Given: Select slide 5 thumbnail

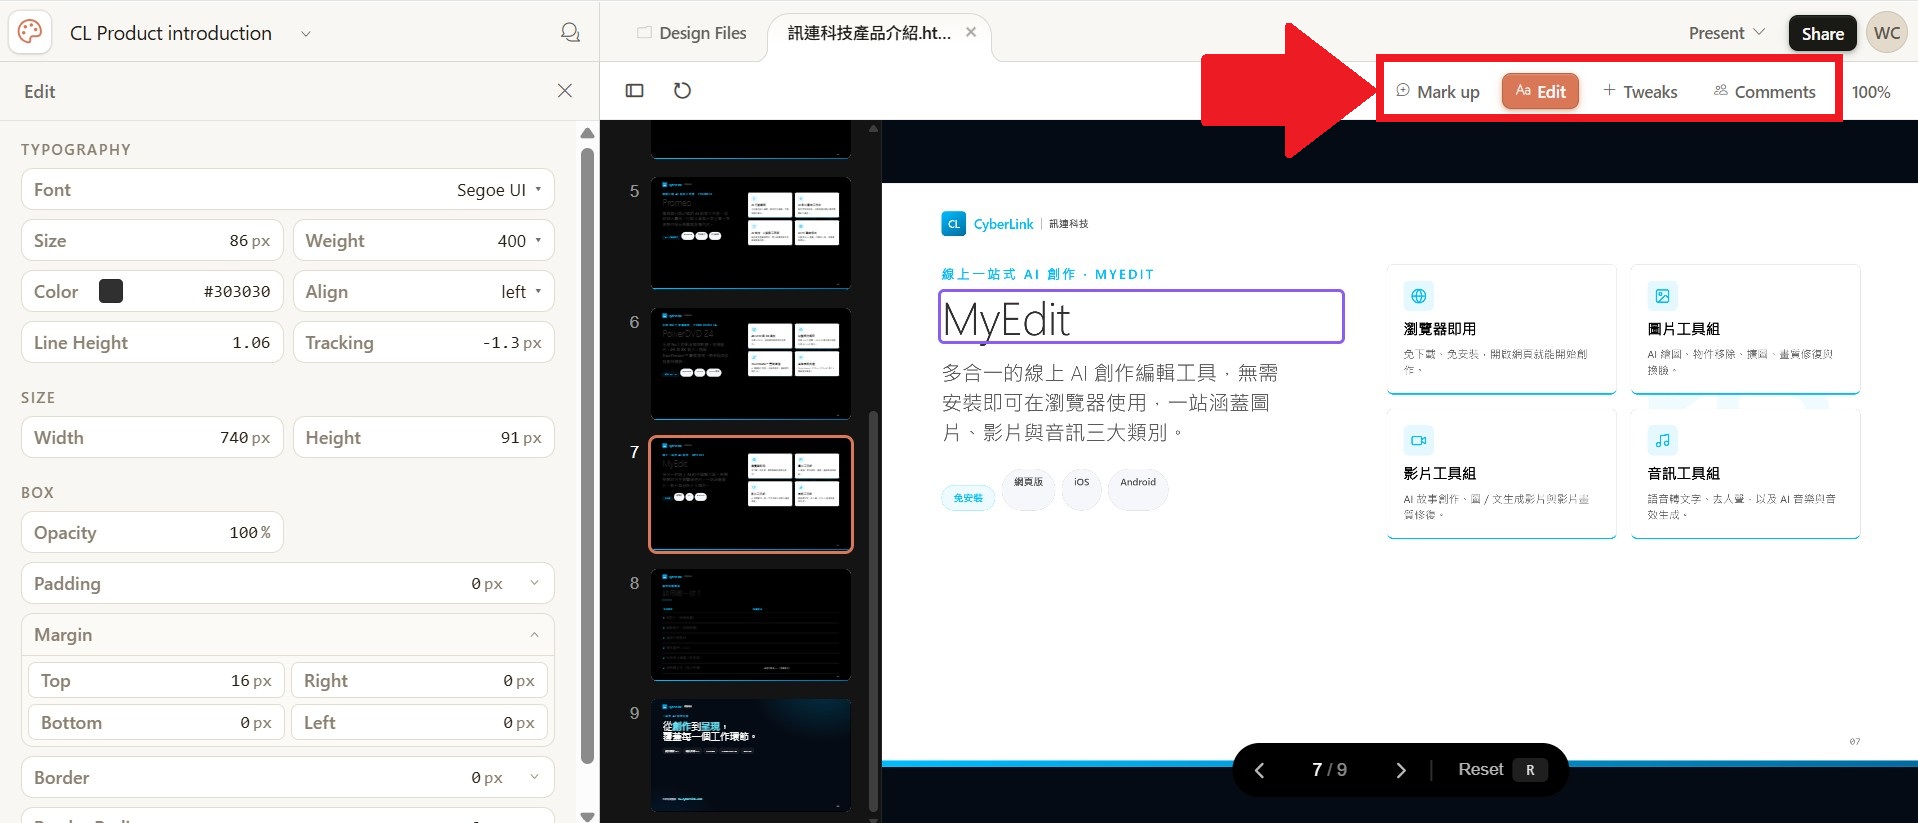Looking at the screenshot, I should [751, 233].
